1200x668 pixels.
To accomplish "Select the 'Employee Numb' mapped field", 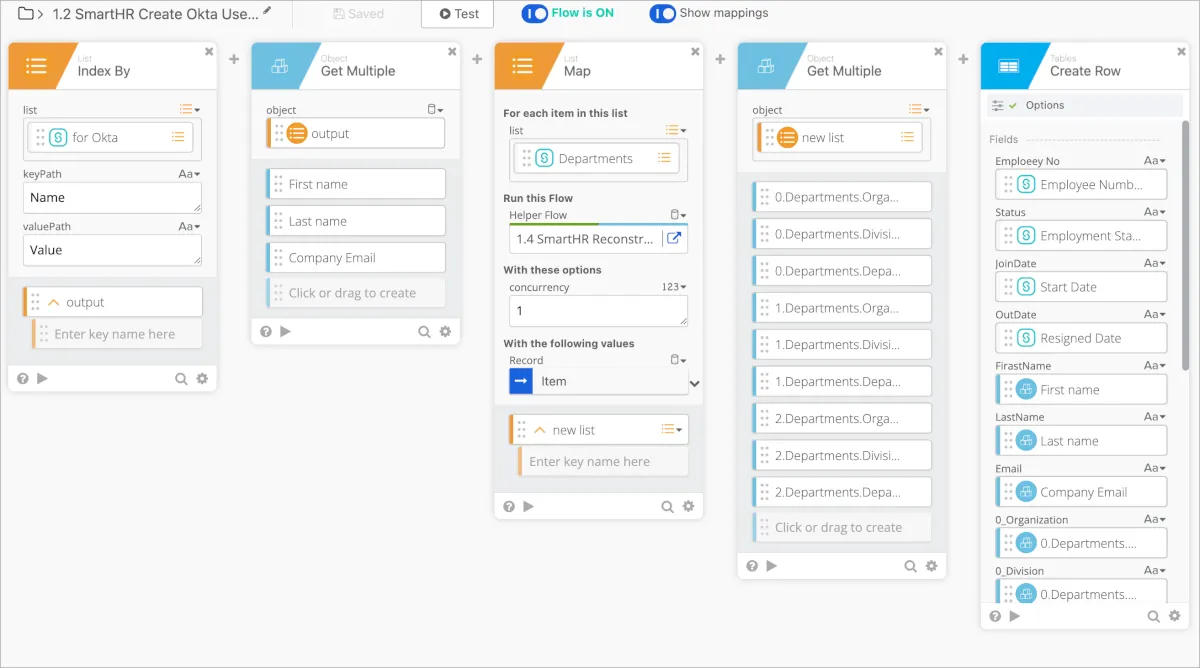I will pos(1082,185).
